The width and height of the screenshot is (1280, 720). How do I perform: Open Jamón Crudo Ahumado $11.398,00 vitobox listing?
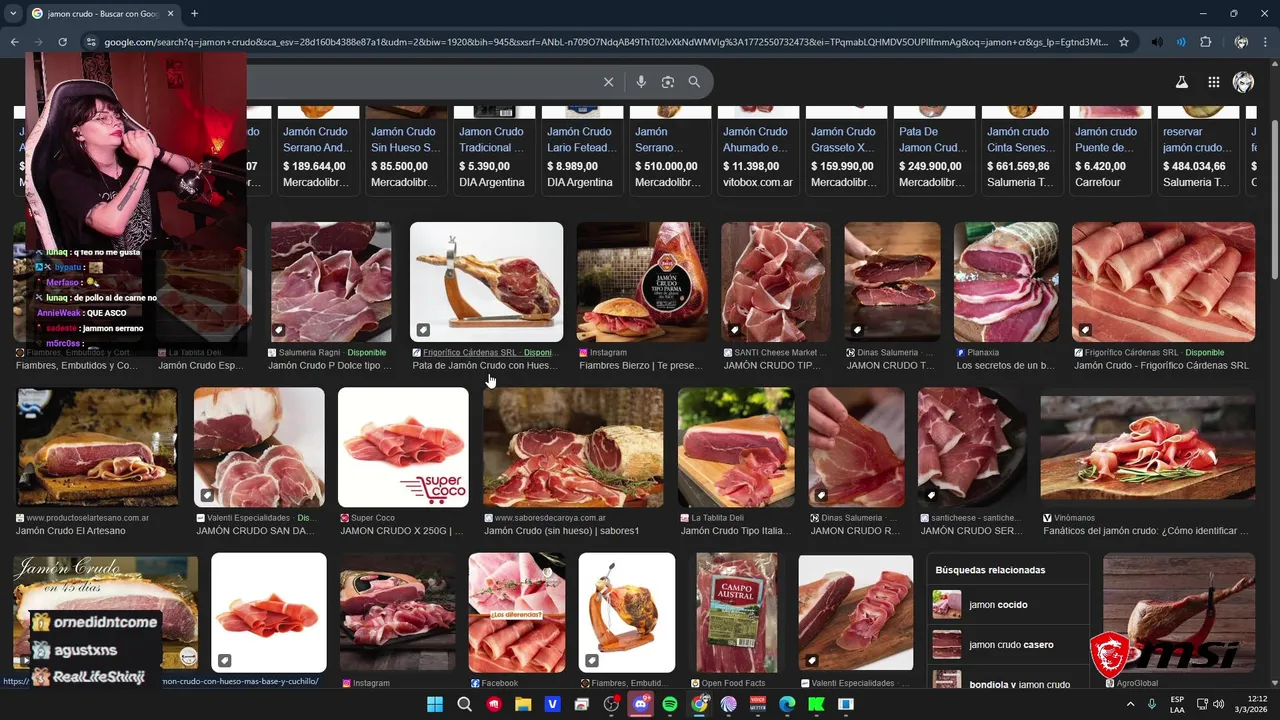click(756, 151)
